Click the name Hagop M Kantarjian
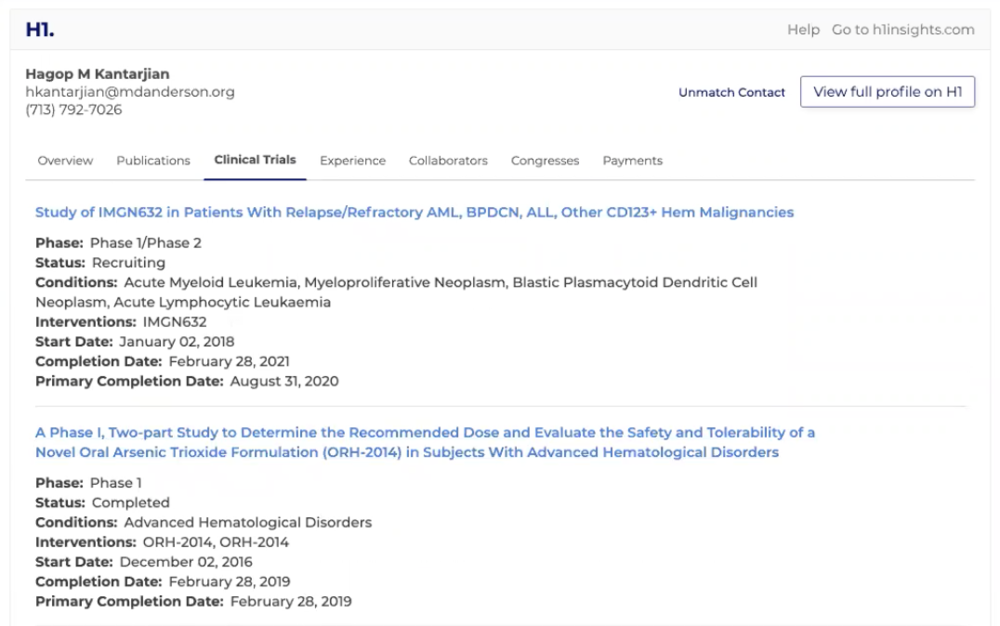The width and height of the screenshot is (1000, 626). coord(98,74)
